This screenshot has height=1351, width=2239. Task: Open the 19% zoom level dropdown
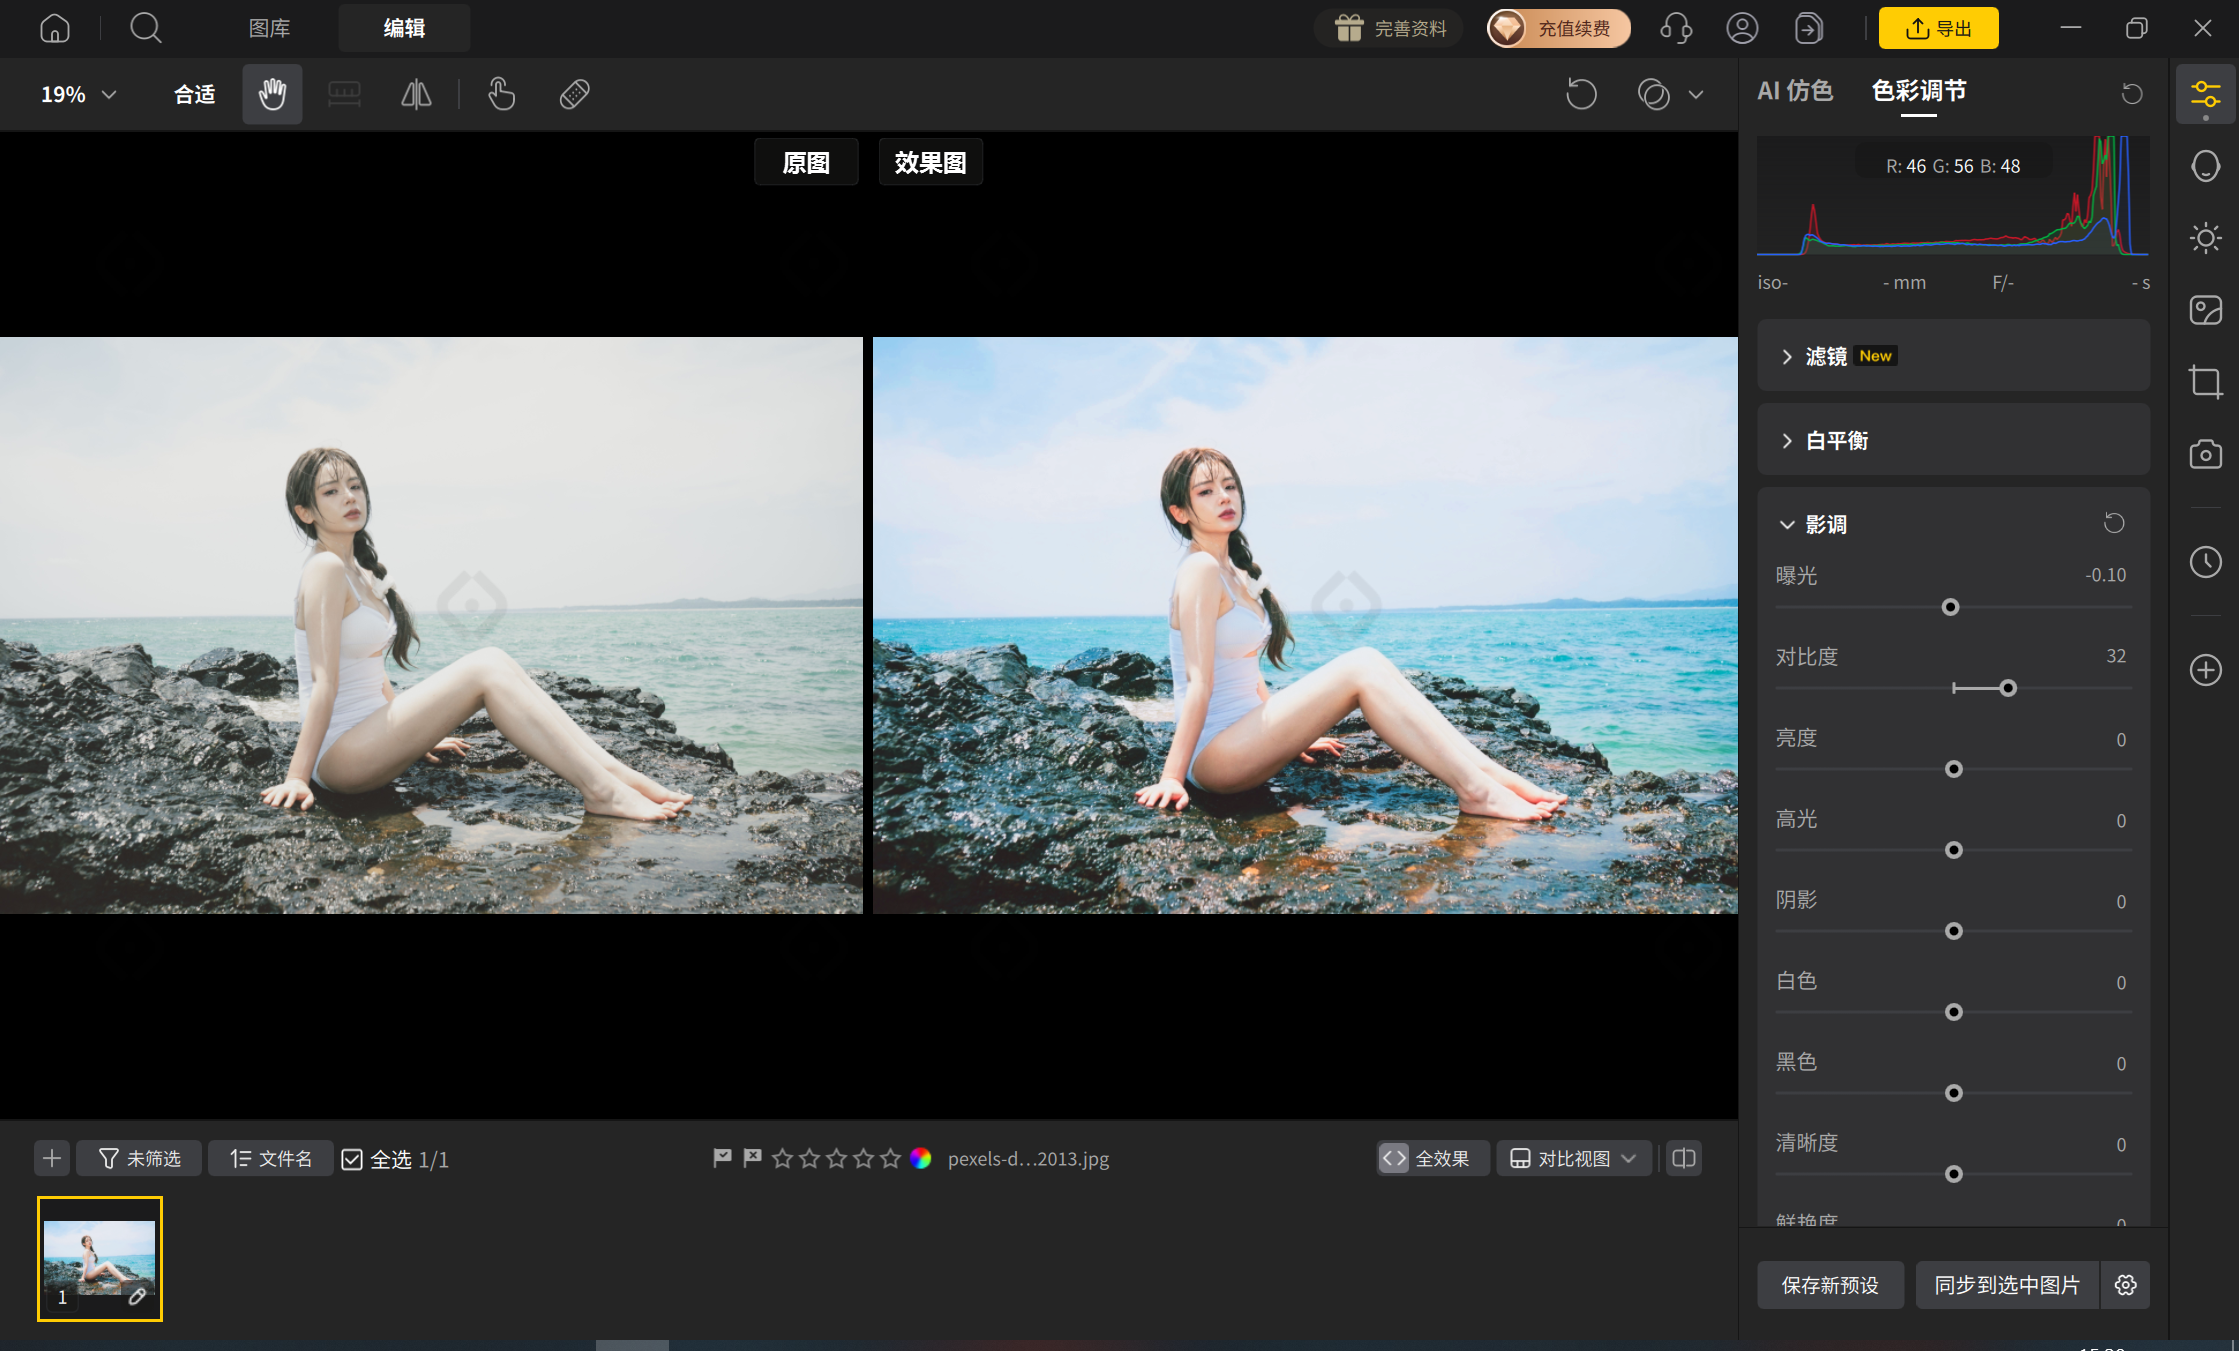point(78,94)
